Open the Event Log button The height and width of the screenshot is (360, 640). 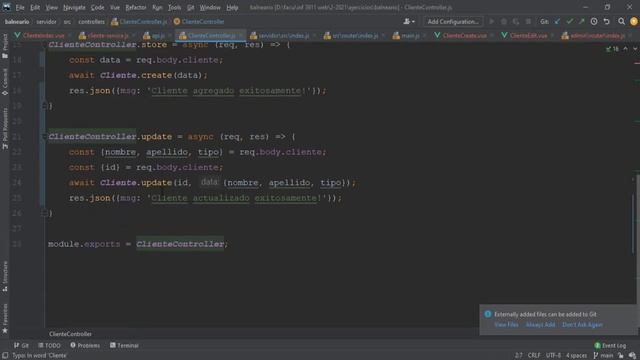[610, 345]
